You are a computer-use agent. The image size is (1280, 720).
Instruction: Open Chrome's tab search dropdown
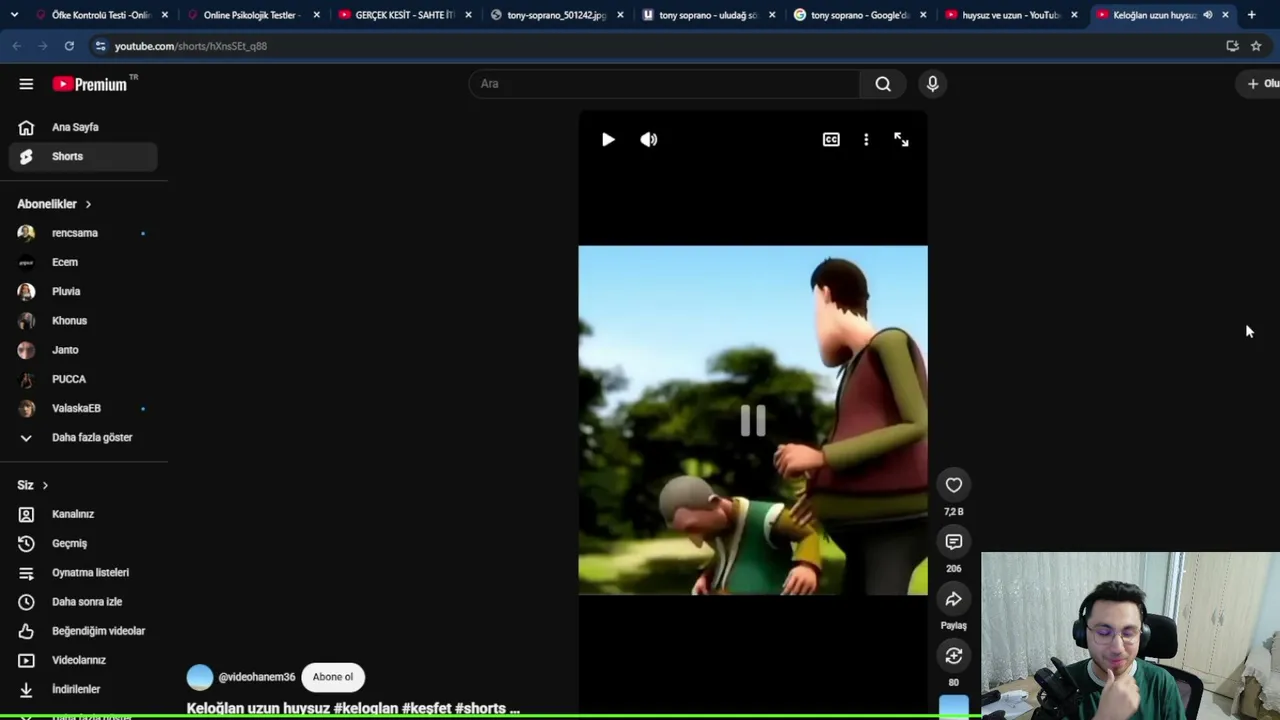(14, 15)
